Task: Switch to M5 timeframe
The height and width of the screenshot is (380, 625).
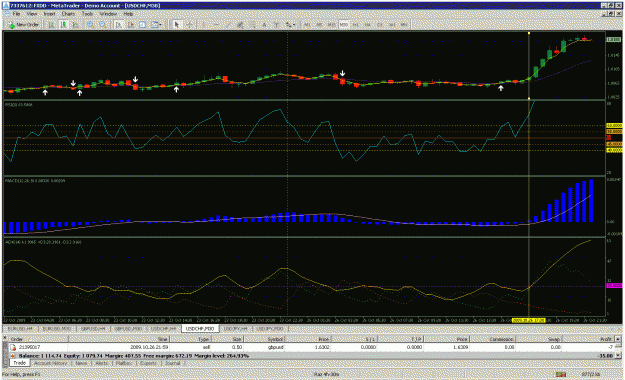Action: coord(319,25)
